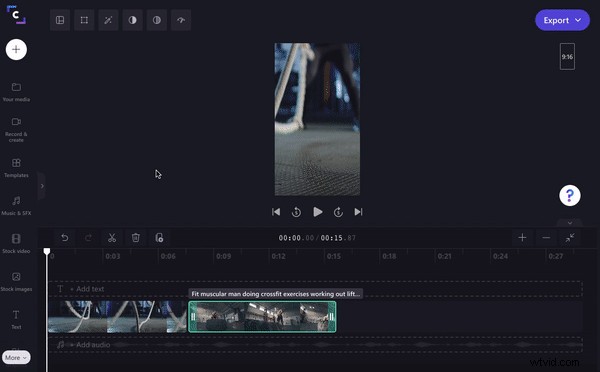Split clip with scissors tool
Screen dimensions: 600x372
point(112,238)
